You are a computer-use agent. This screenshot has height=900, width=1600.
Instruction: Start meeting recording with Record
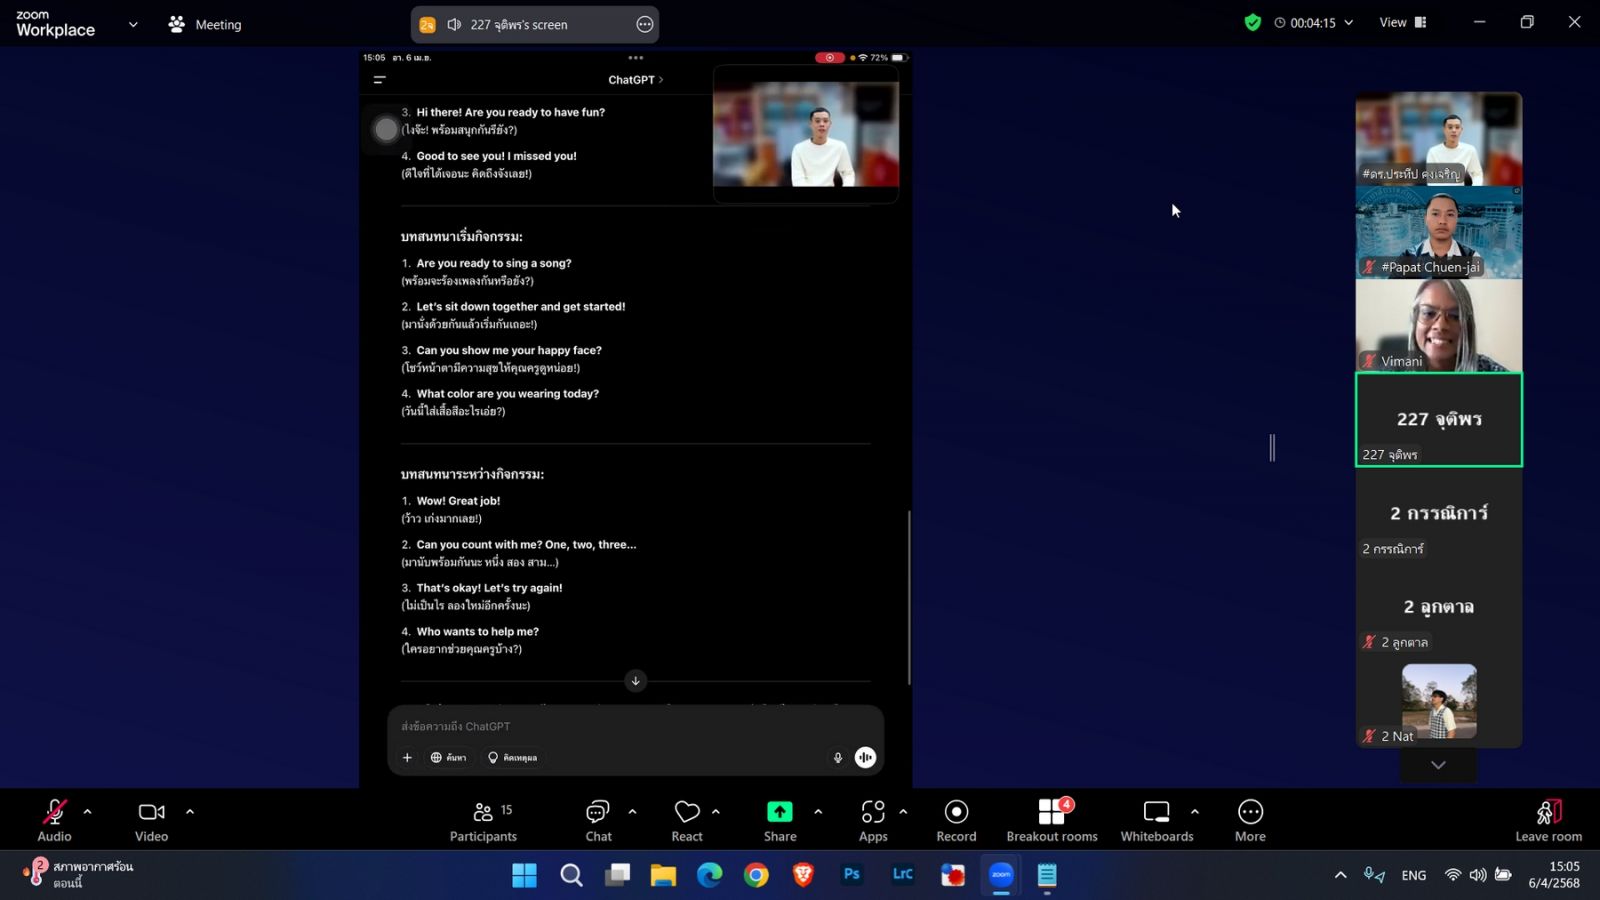click(x=955, y=820)
